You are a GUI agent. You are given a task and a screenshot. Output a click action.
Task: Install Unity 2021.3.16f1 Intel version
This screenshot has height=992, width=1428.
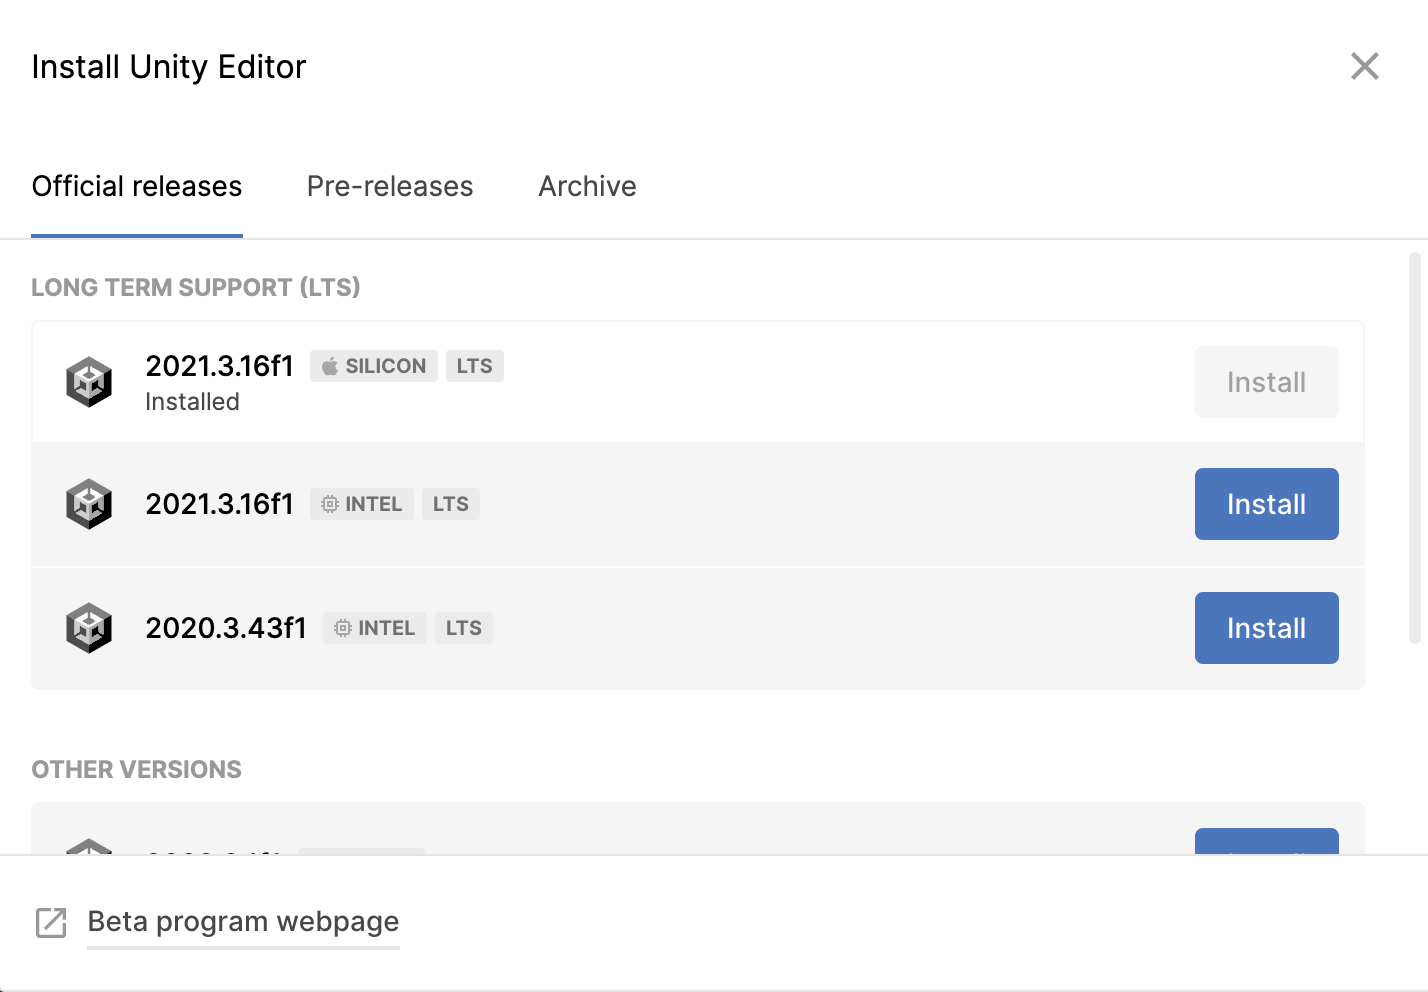click(x=1266, y=504)
